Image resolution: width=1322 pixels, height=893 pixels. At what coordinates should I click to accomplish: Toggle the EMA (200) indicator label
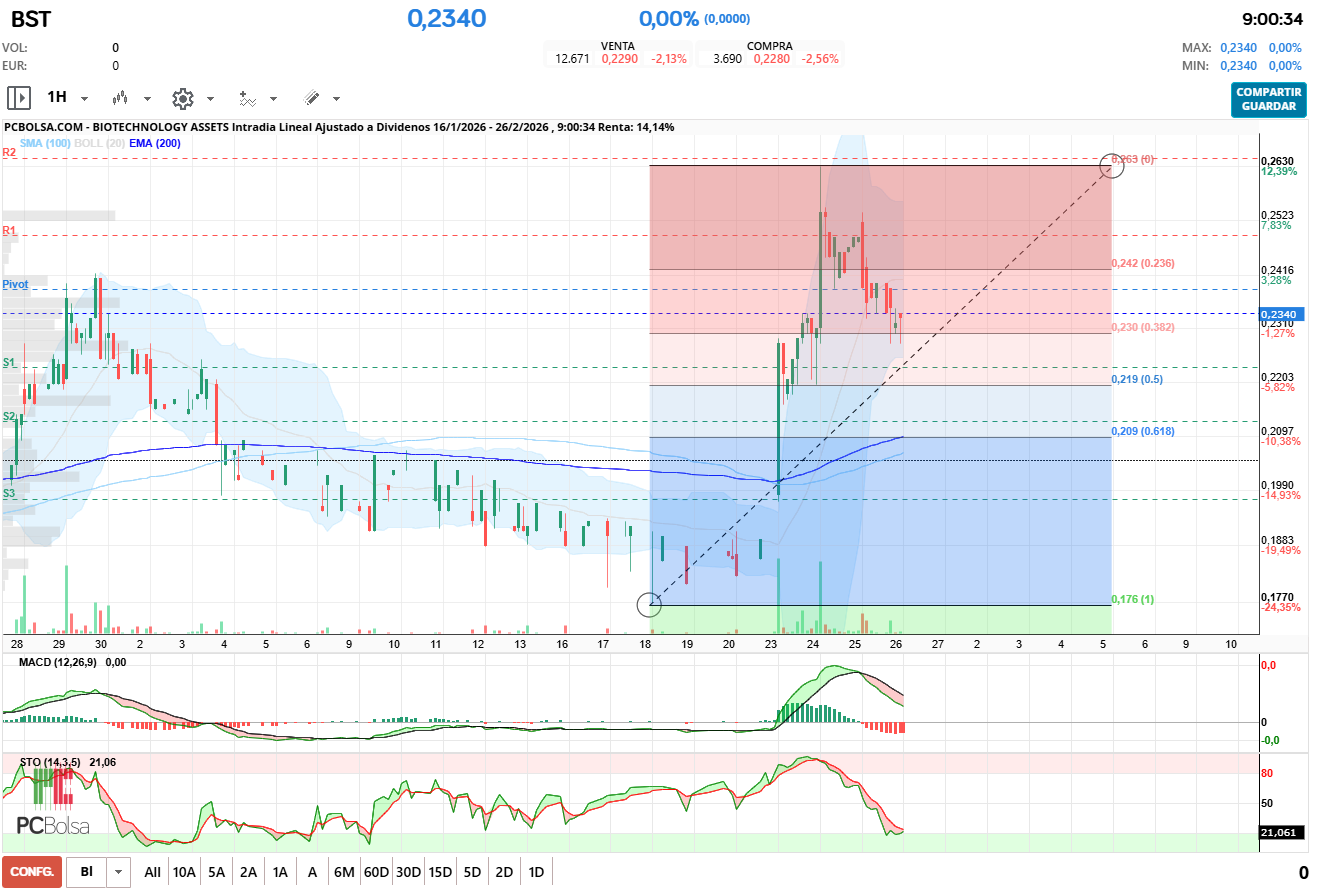point(154,143)
